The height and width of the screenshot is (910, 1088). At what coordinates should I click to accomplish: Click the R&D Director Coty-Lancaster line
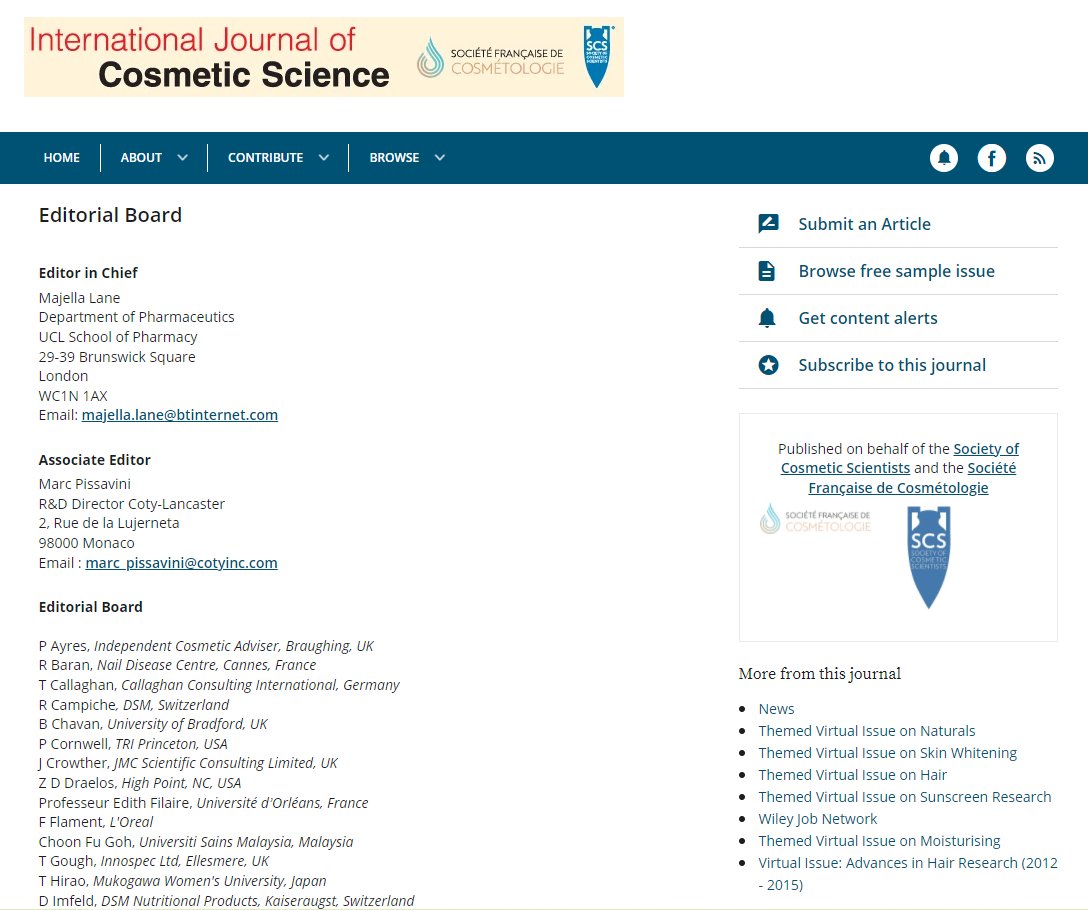click(132, 504)
